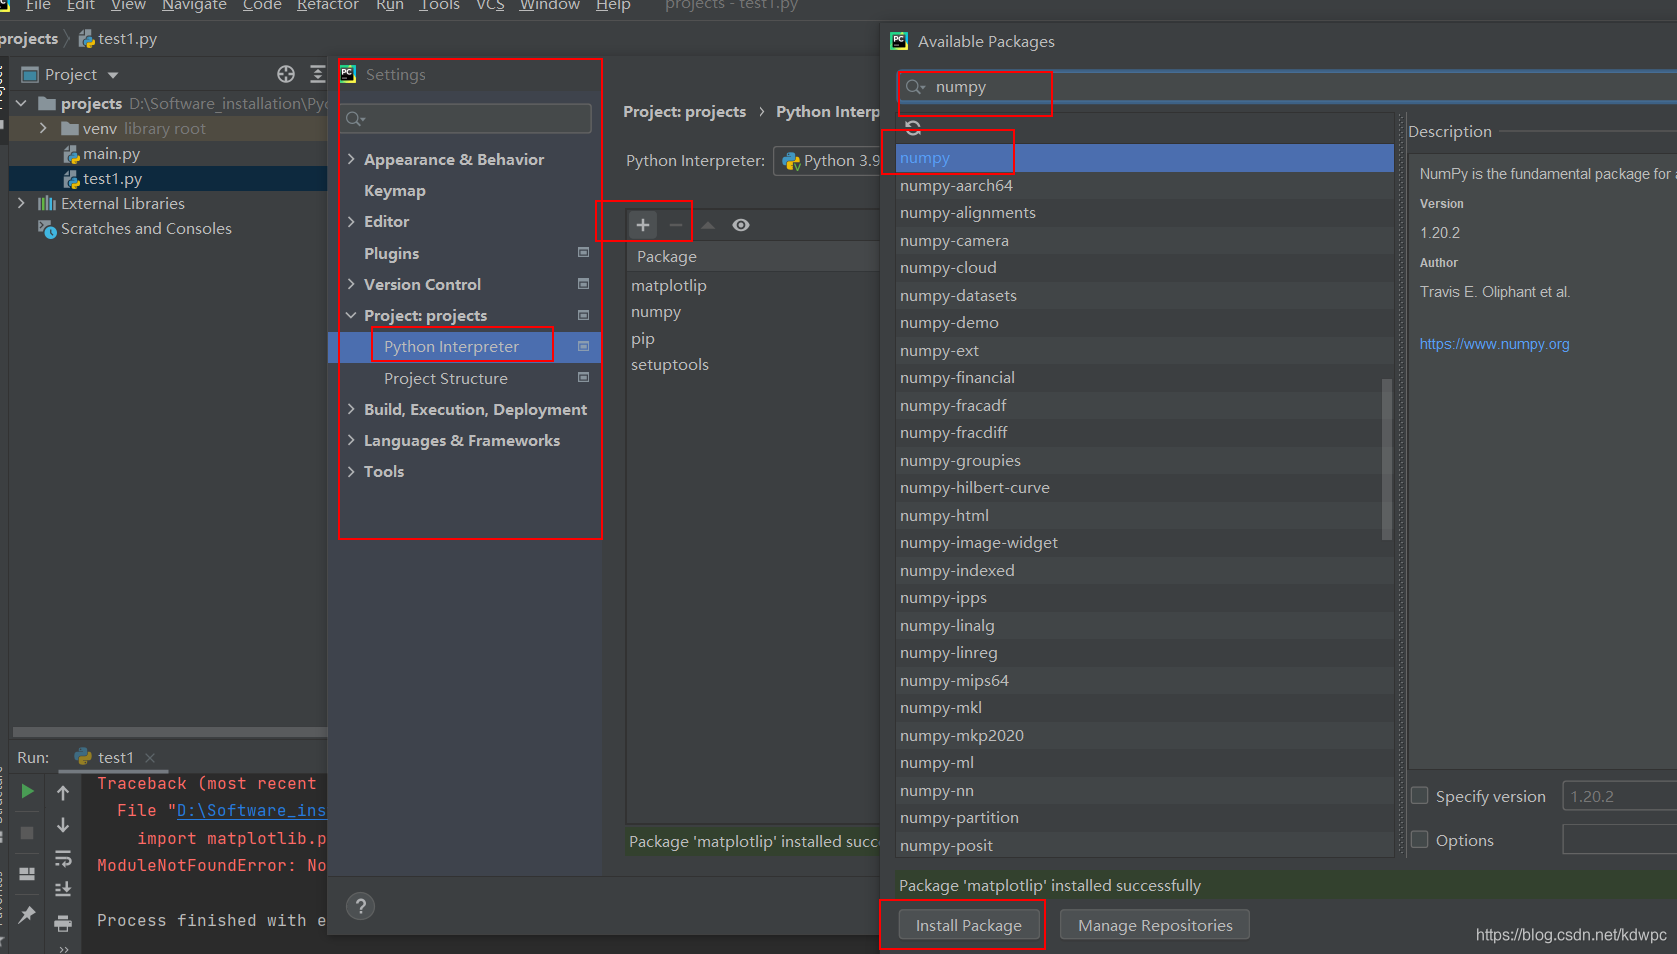Click the Specify version value field
Image resolution: width=1677 pixels, height=954 pixels.
(1619, 796)
